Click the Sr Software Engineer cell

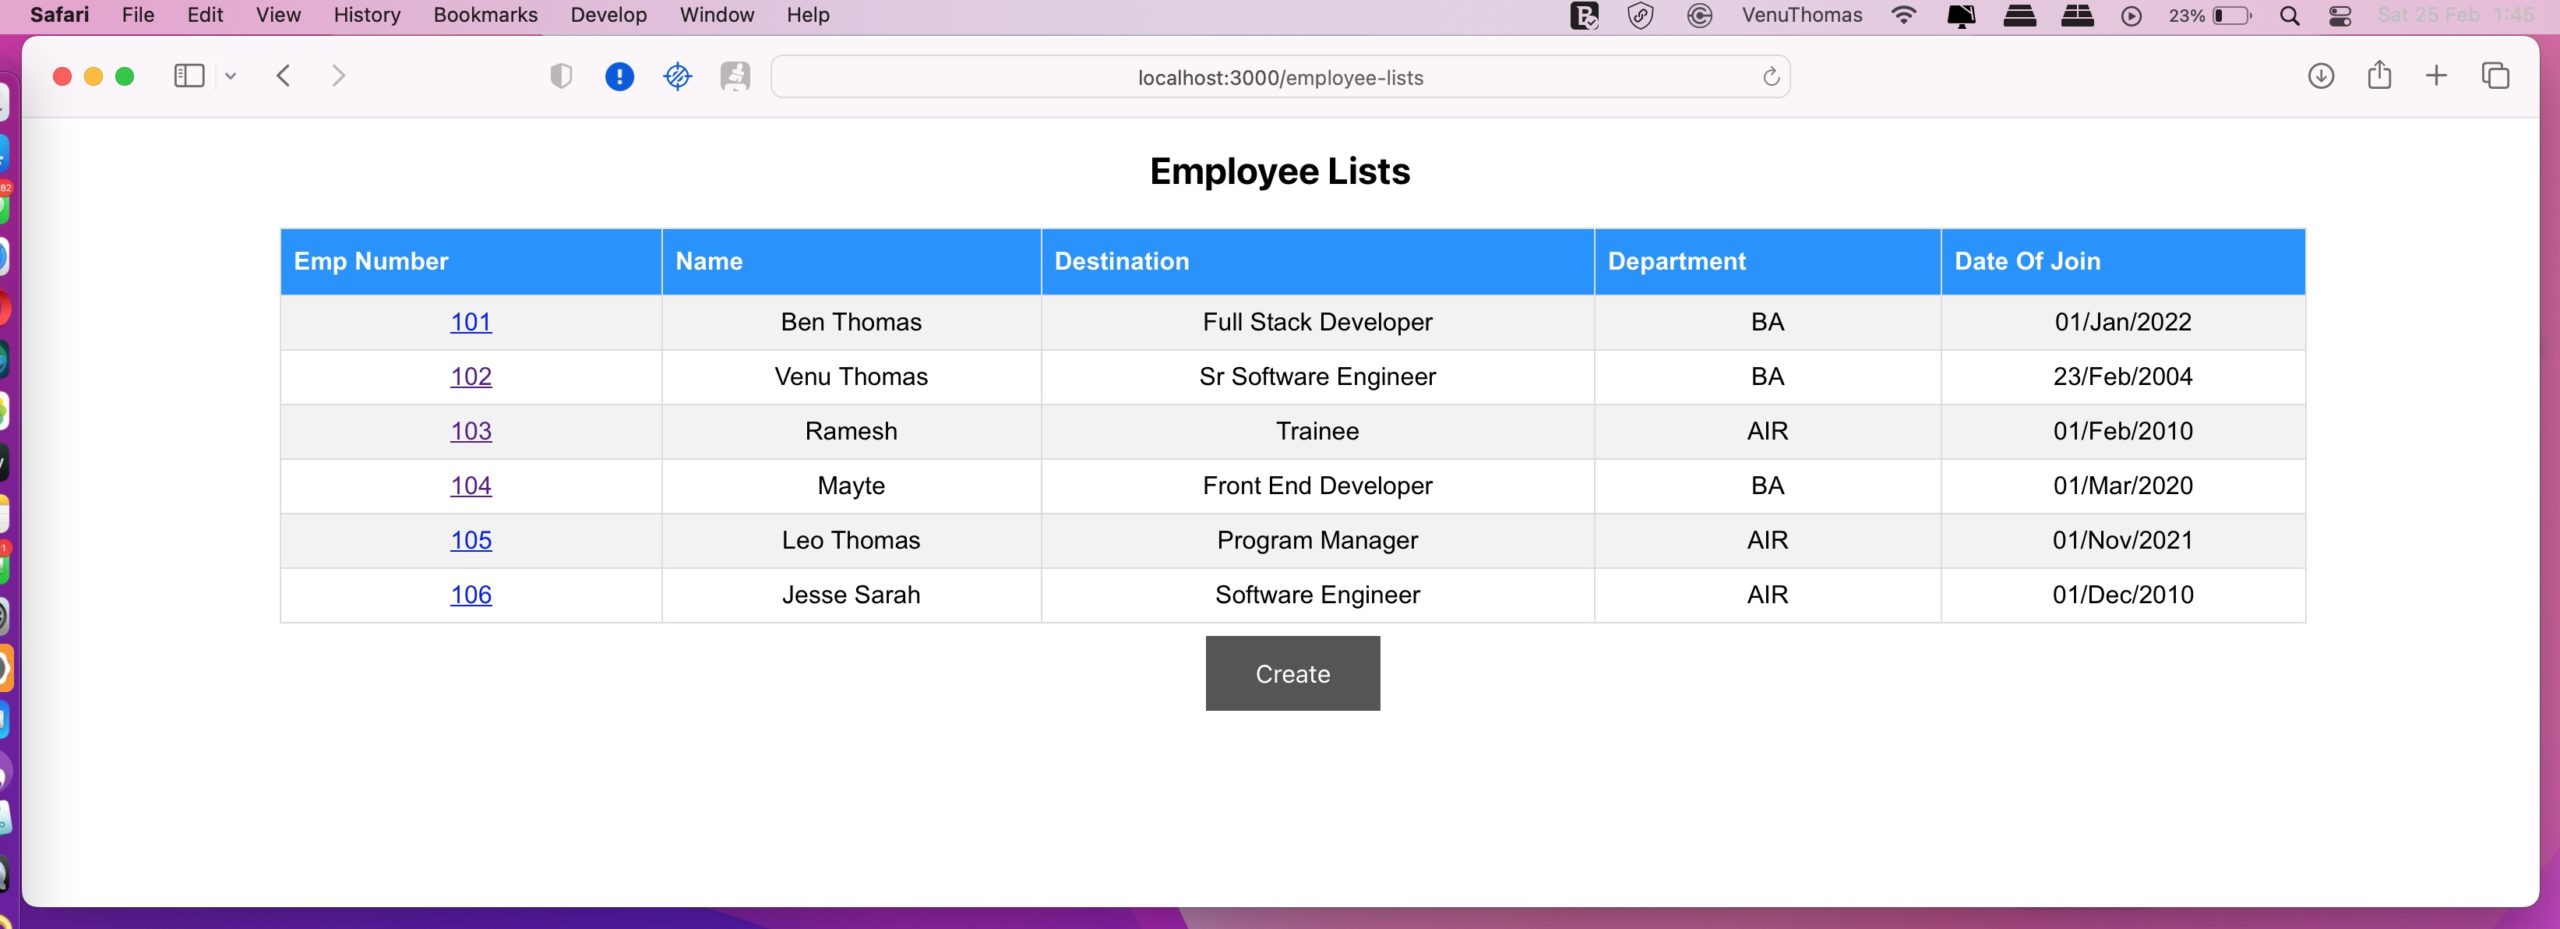coord(1317,377)
